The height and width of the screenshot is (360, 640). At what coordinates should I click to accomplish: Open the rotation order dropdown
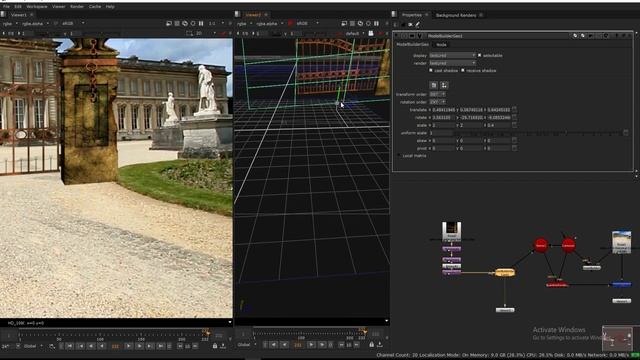pos(437,102)
